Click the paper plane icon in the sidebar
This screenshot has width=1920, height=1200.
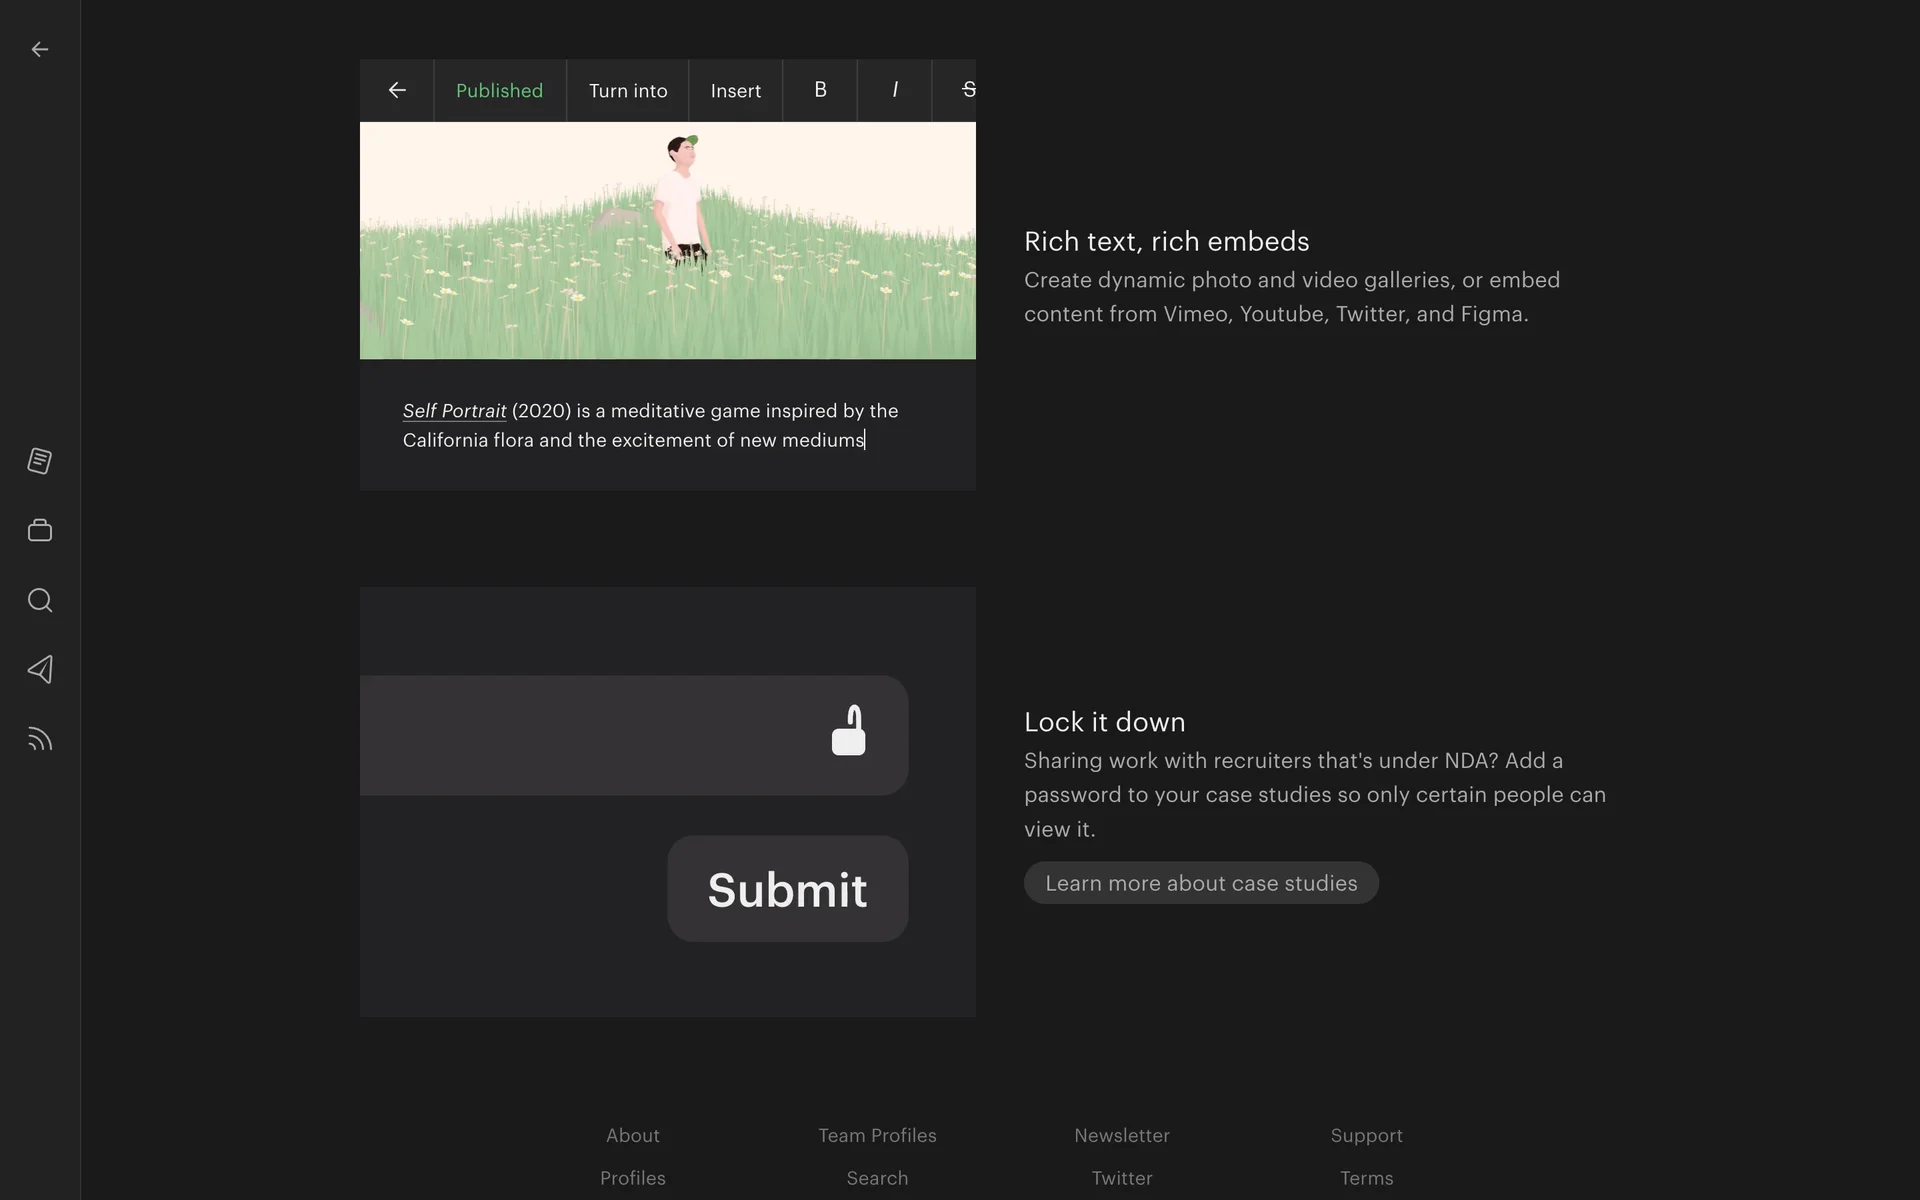click(x=40, y=670)
